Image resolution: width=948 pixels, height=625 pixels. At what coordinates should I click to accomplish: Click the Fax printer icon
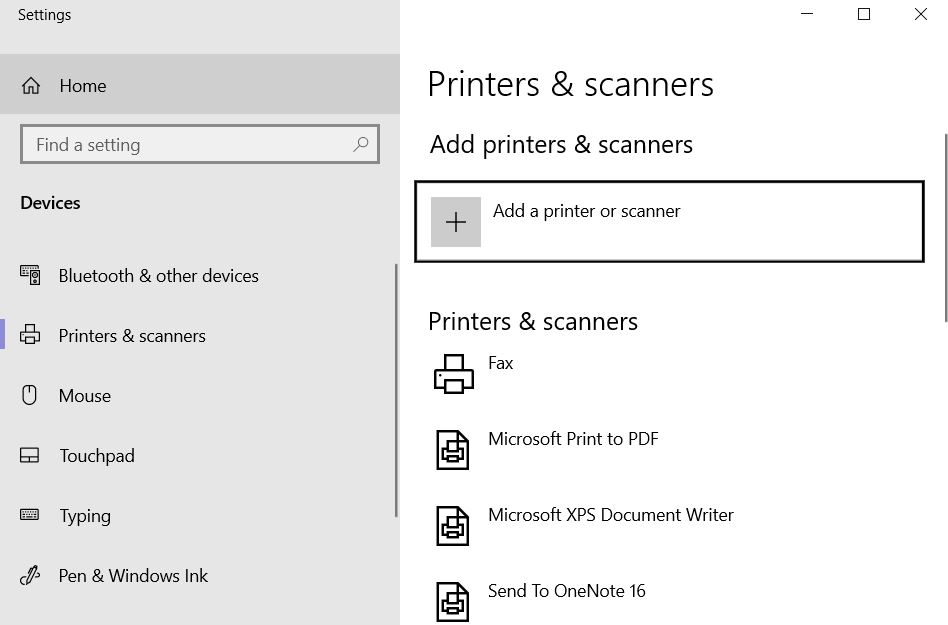pos(453,374)
